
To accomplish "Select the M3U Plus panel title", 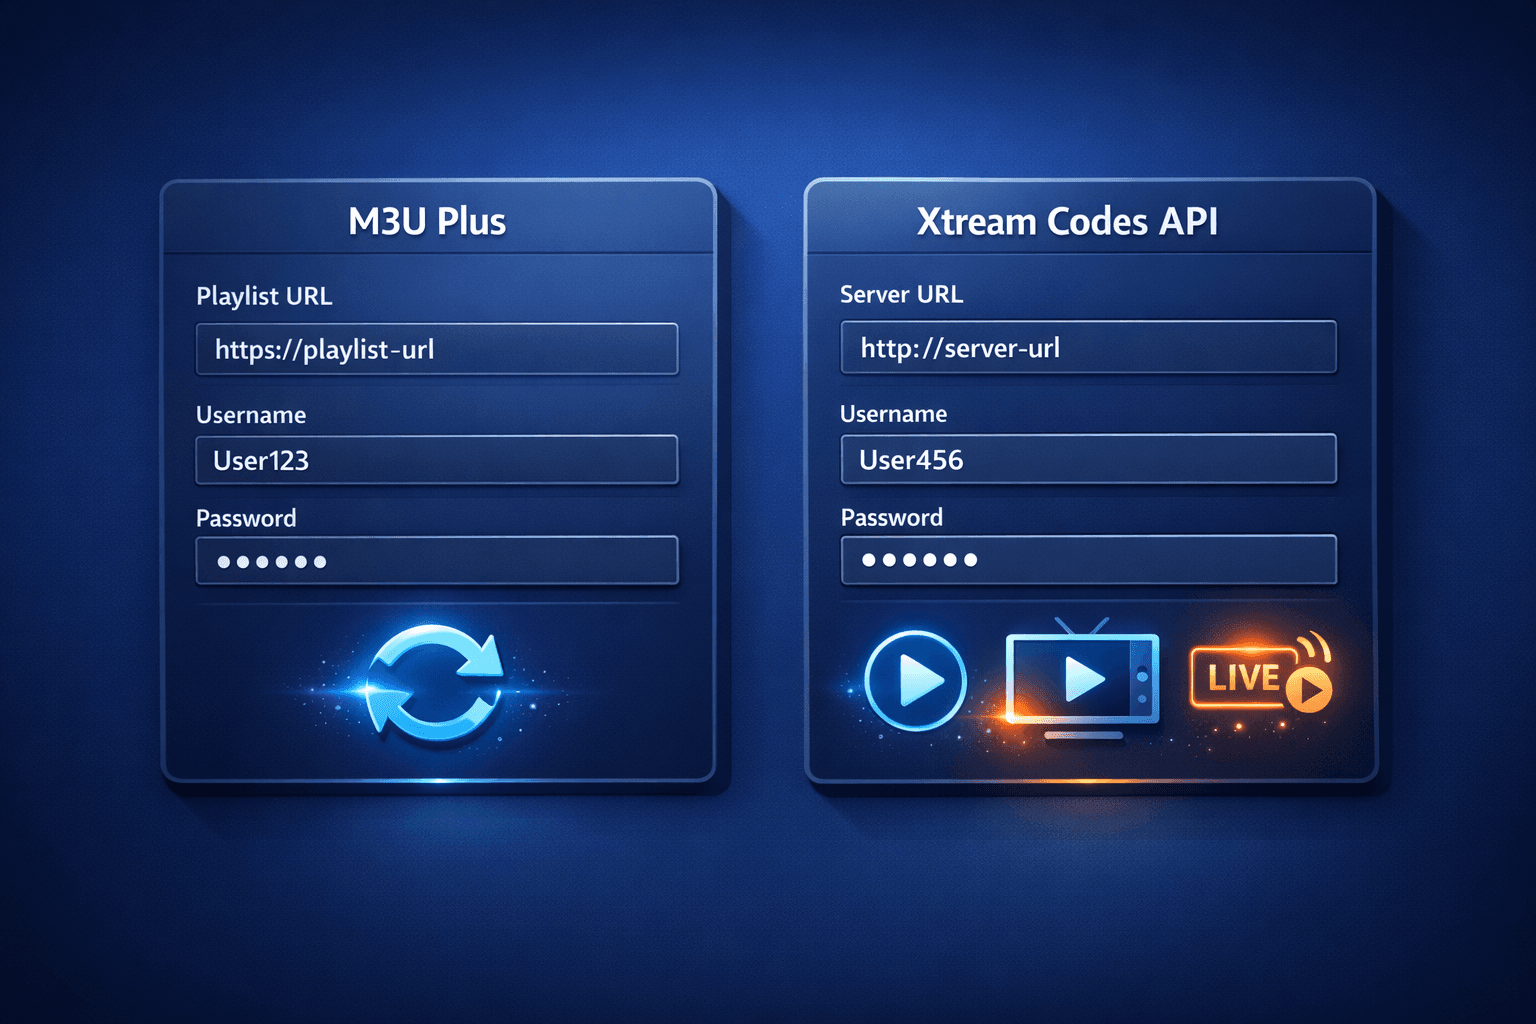I will pyautogui.click(x=427, y=221).
